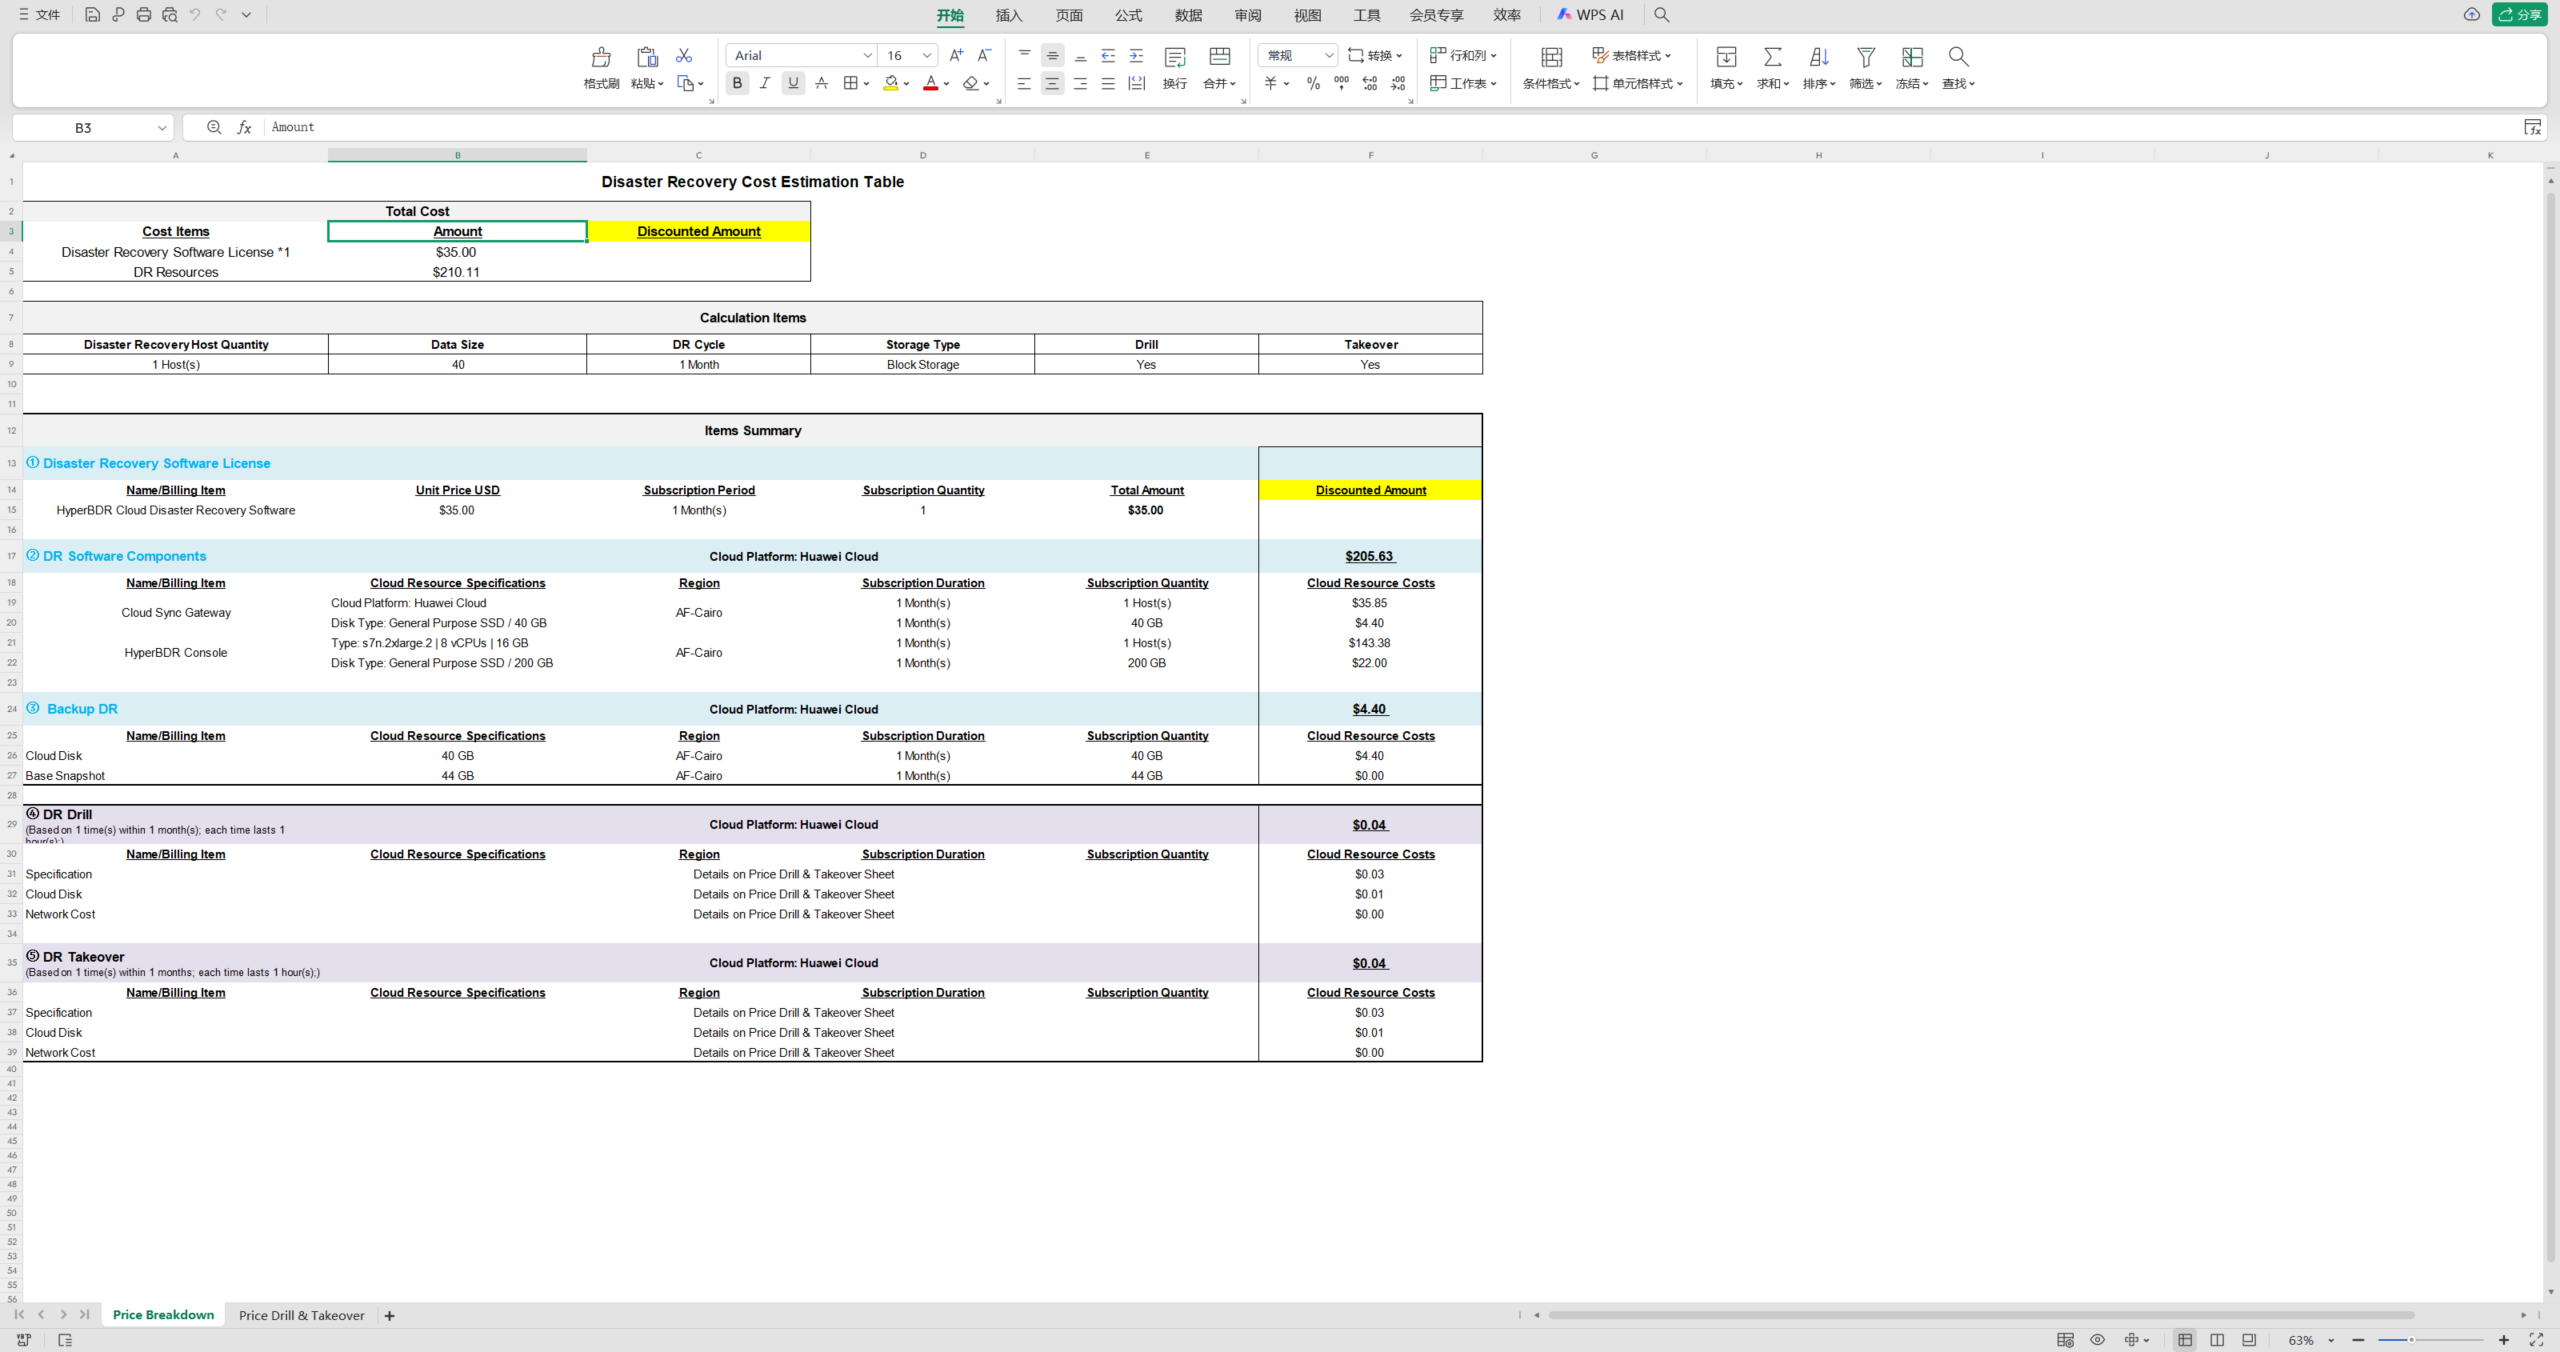Click the Conditional Formatting (条件格式) icon
2560x1352 pixels.
pyautogui.click(x=1551, y=57)
